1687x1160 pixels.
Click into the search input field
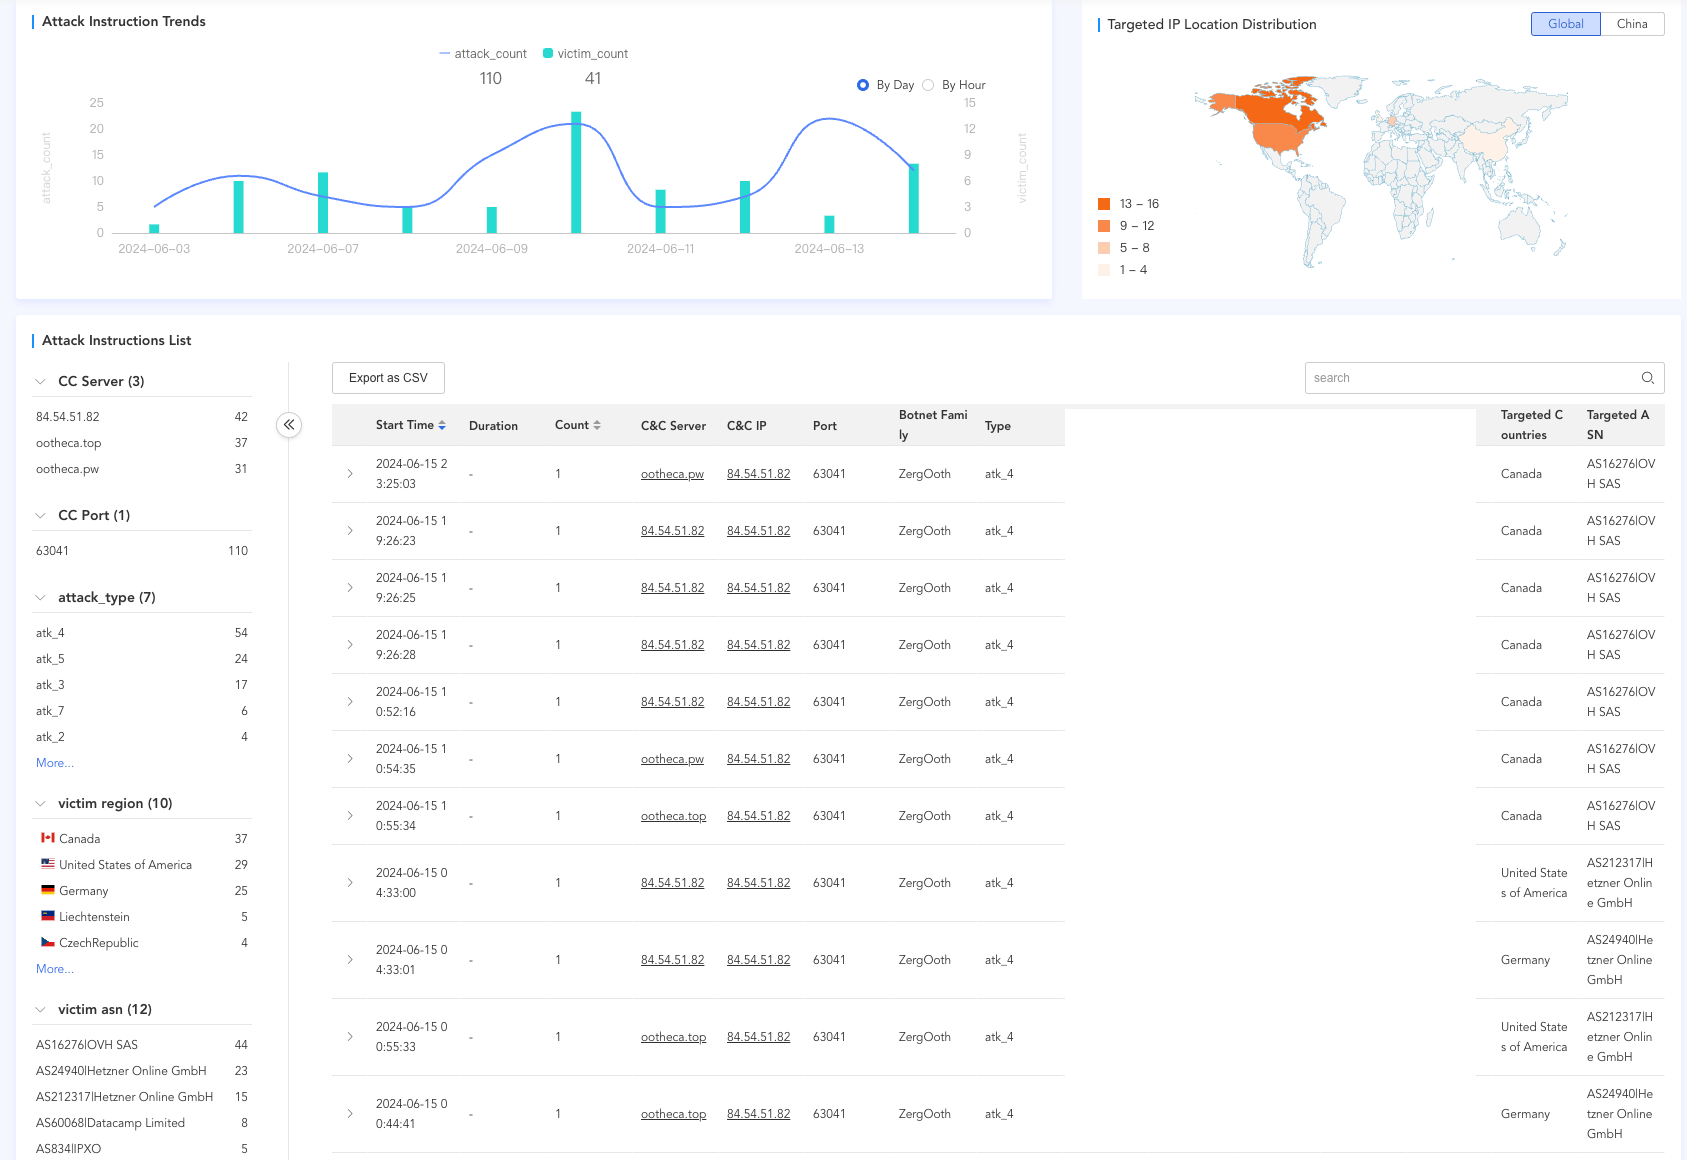click(1470, 378)
